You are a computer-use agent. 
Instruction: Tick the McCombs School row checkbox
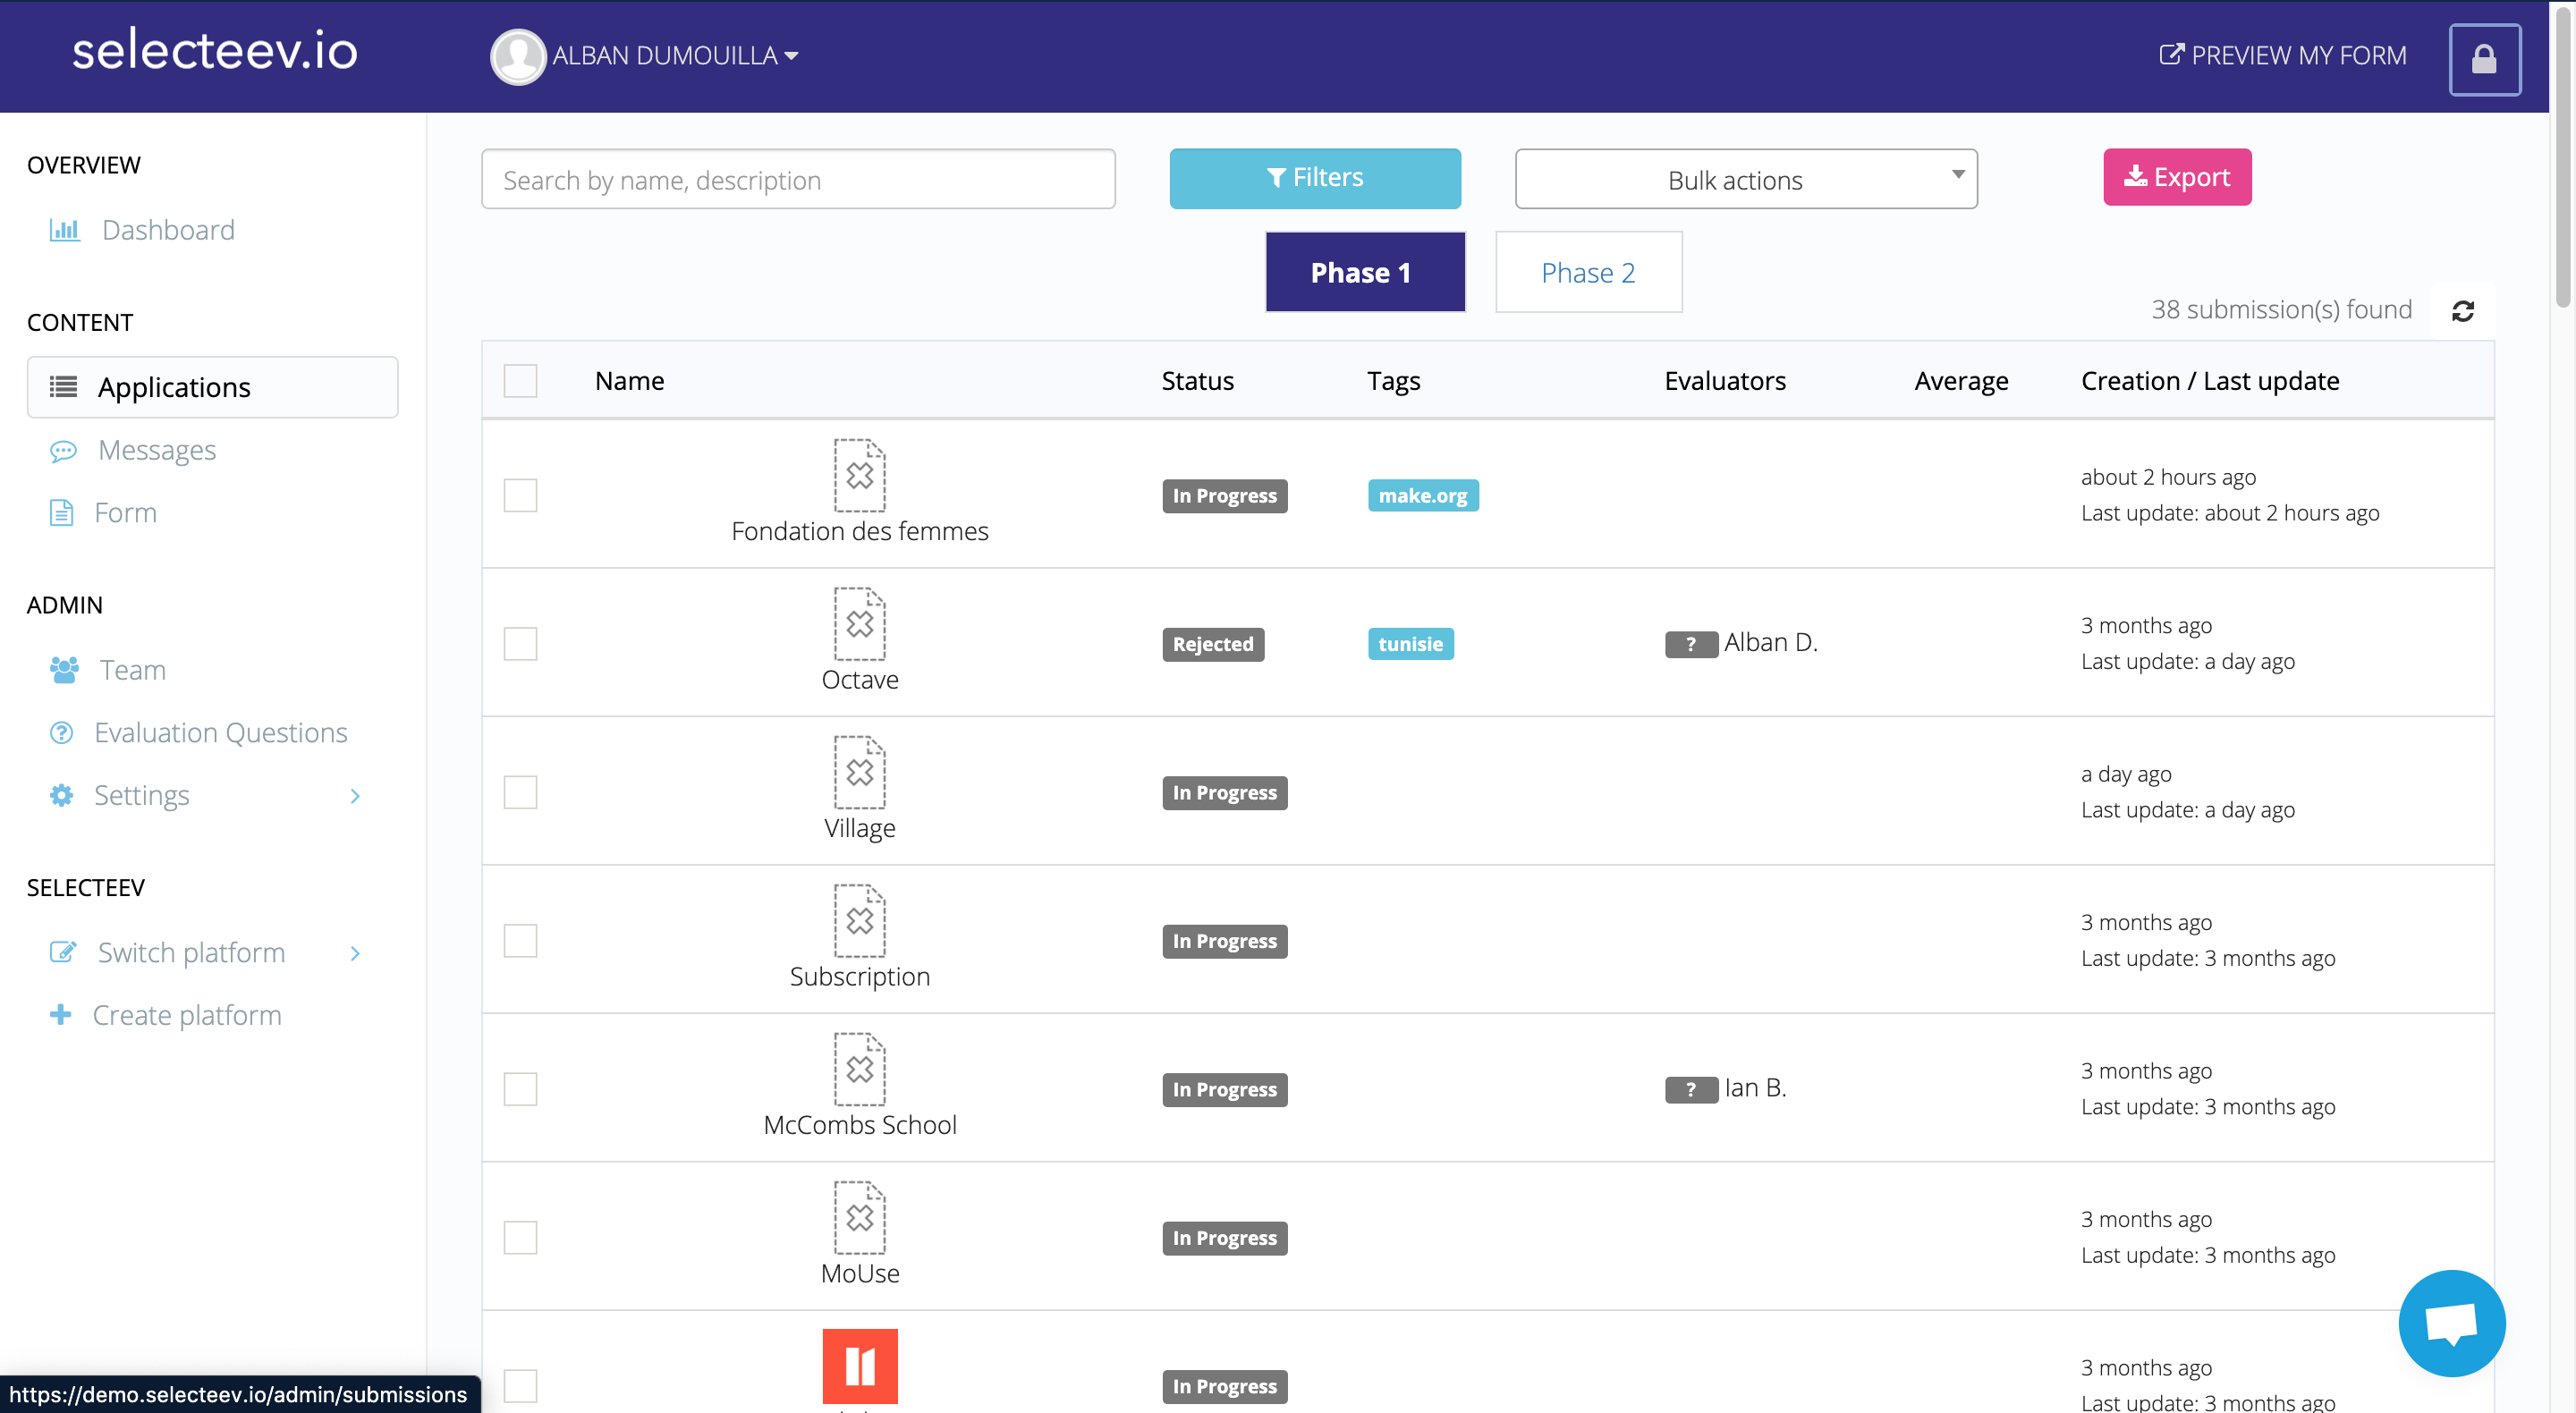point(520,1089)
